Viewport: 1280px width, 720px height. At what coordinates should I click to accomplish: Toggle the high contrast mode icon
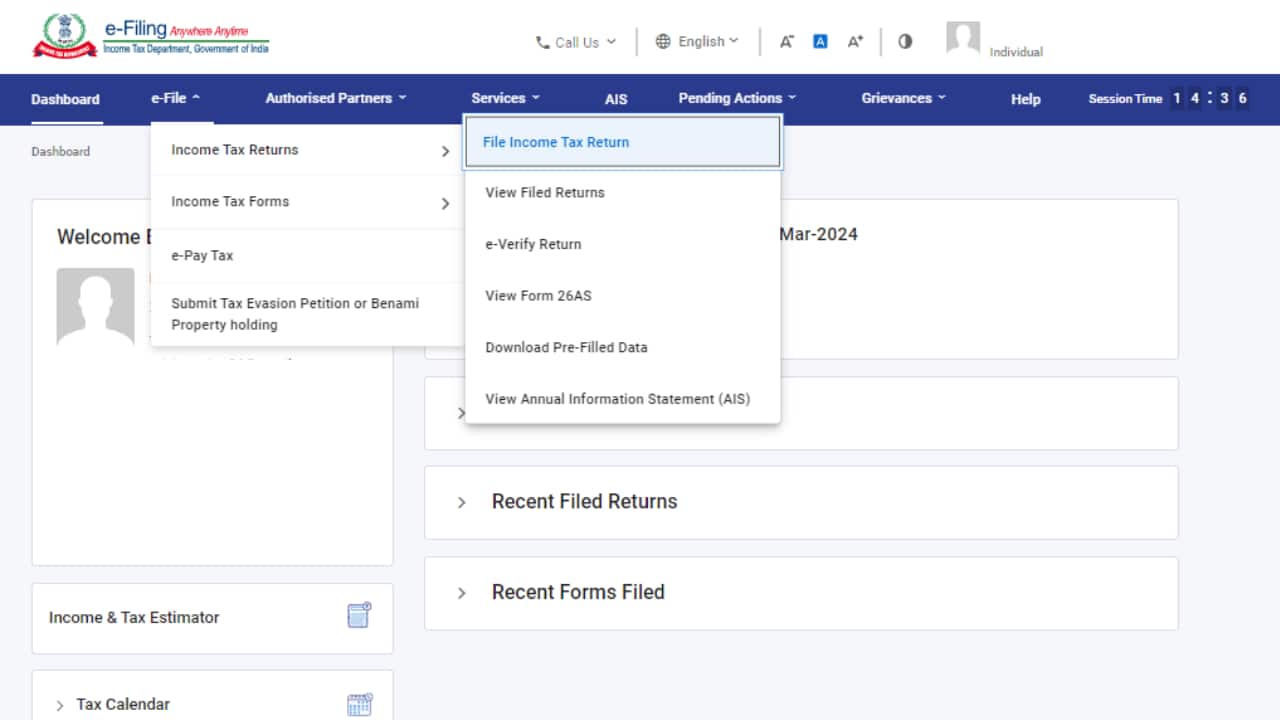(905, 42)
